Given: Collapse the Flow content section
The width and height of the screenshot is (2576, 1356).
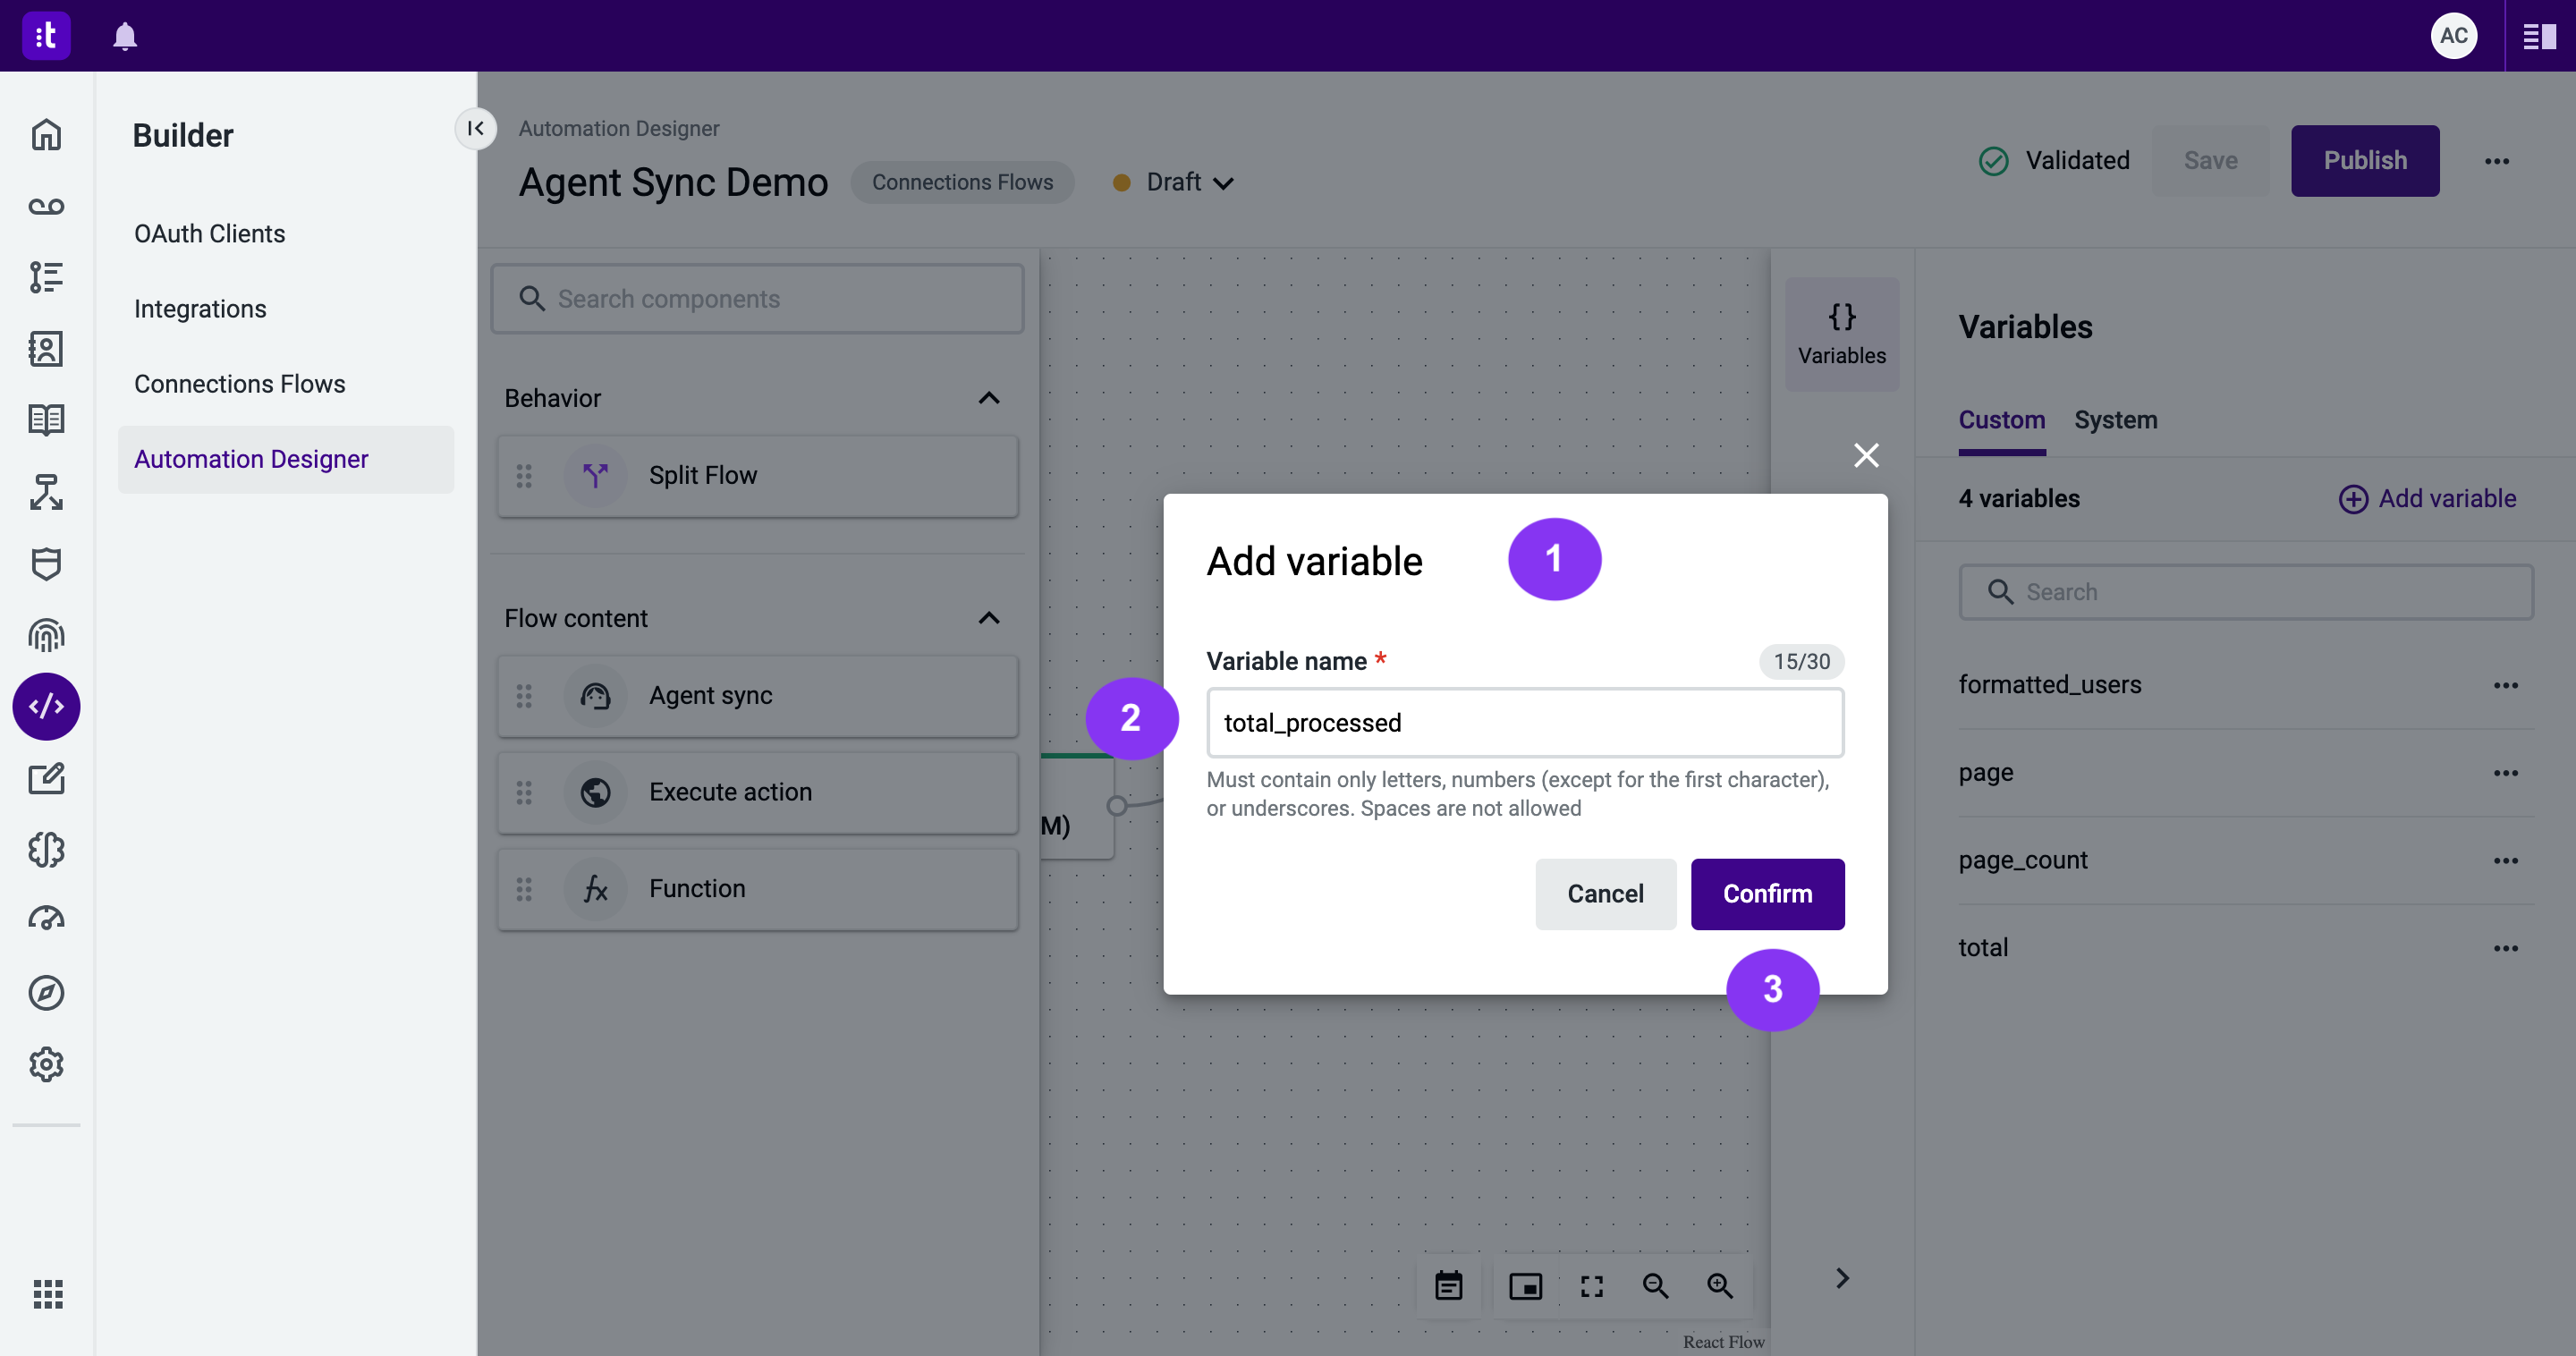Looking at the screenshot, I should pos(990,618).
